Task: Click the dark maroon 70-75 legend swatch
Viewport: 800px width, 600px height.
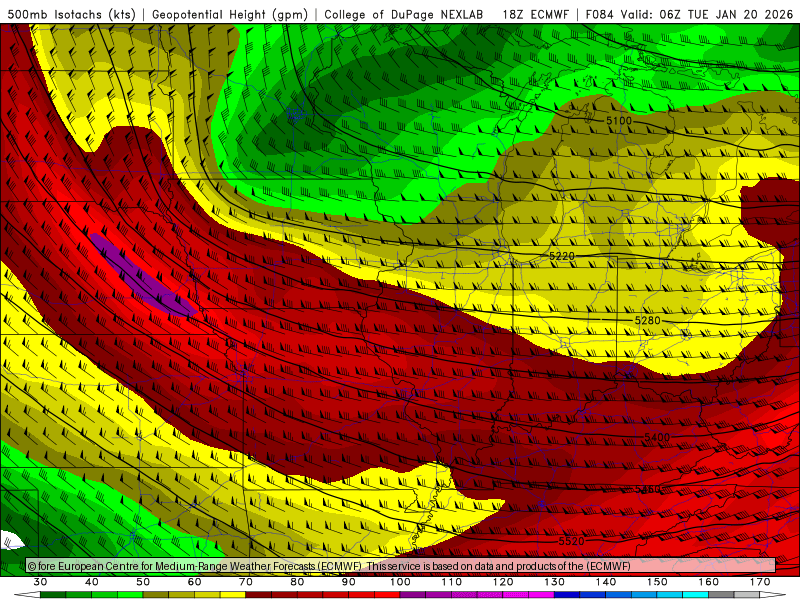Action: point(259,595)
